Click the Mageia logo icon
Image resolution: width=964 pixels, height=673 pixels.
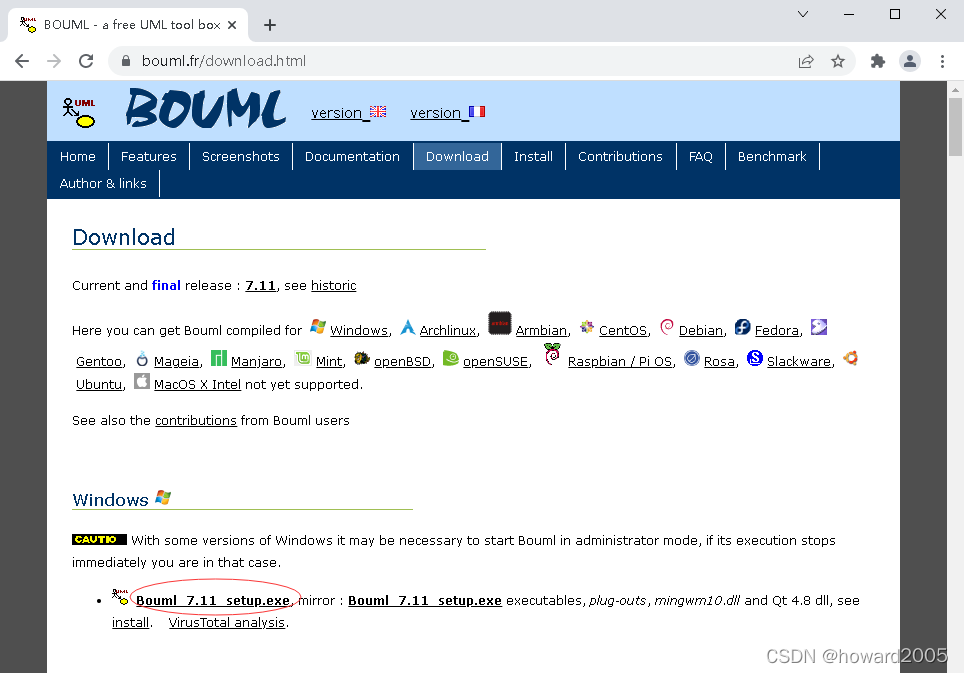[142, 358]
